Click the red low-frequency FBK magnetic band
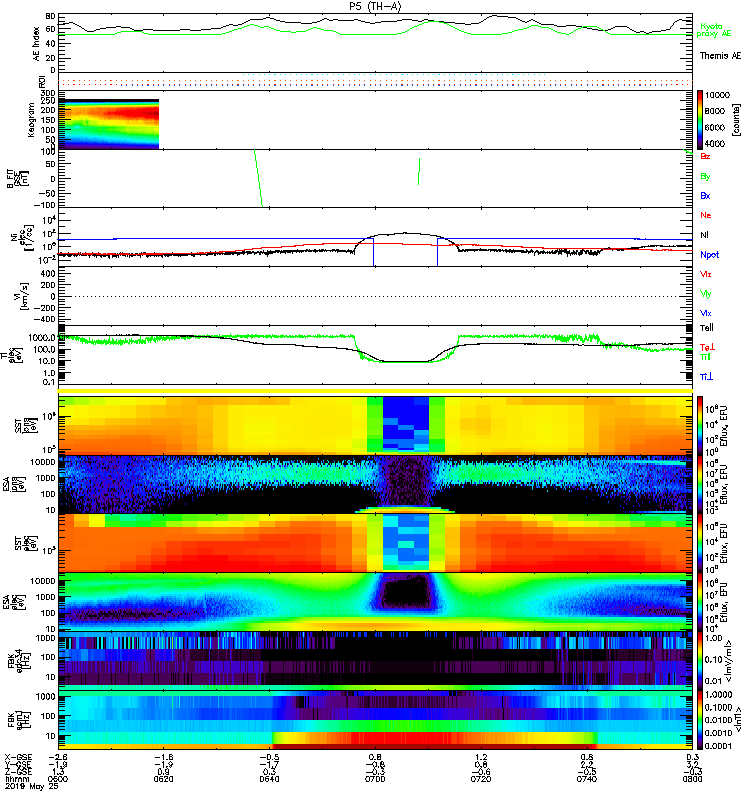 point(434,738)
